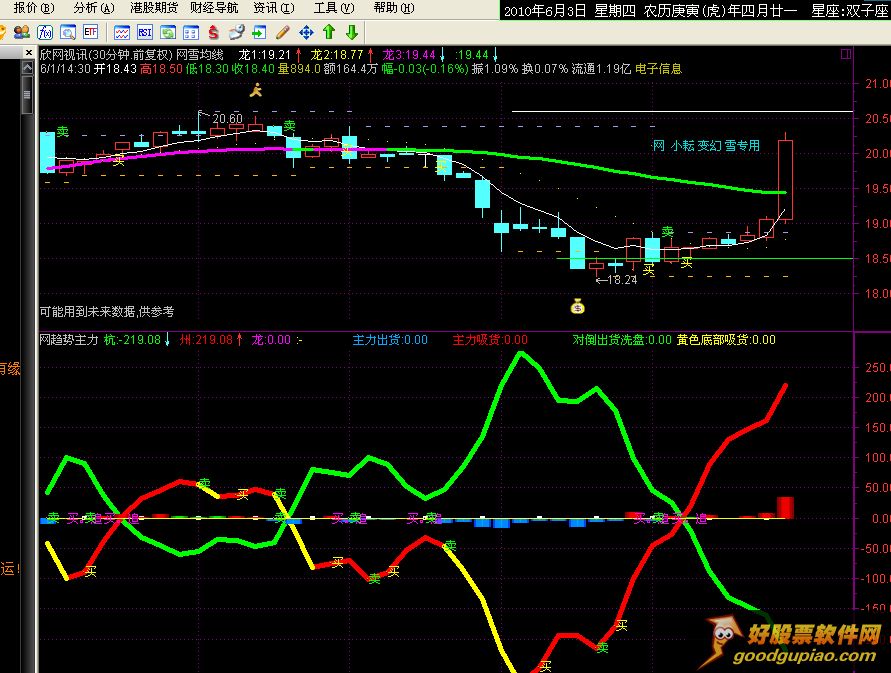Click the 额164.4万 turnover value
Viewport: 891px width, 673px height.
[350, 69]
